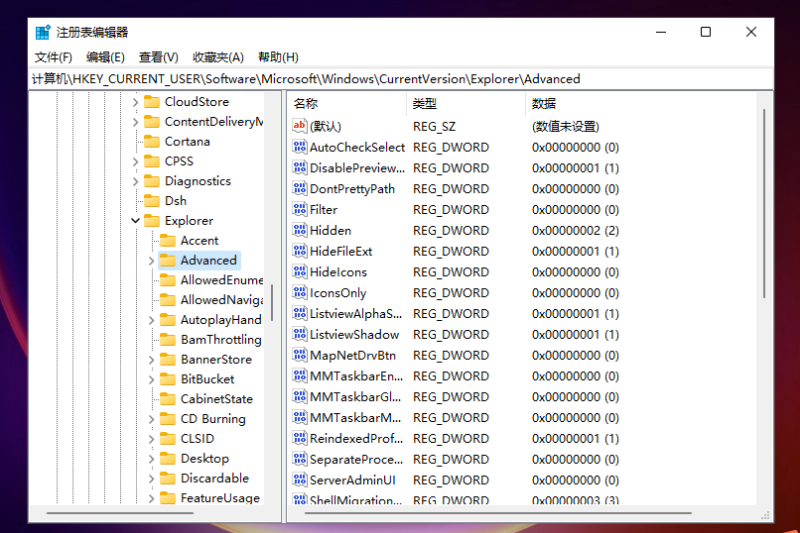The width and height of the screenshot is (800, 533).
Task: Click the DWORD icon beside IconsOnly
Action: (x=299, y=292)
